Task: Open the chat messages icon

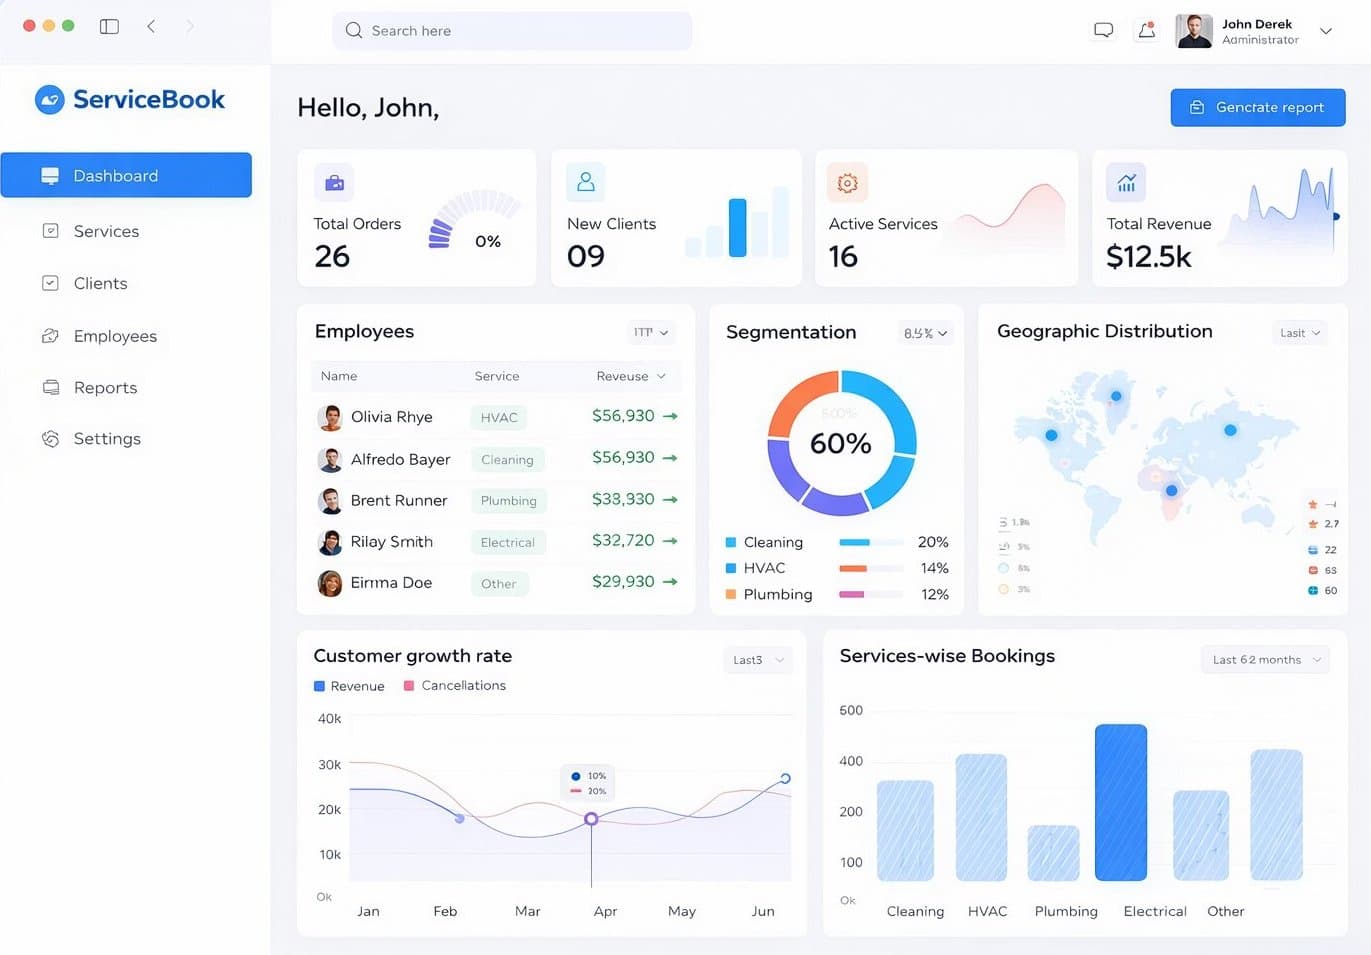Action: pos(1103,30)
